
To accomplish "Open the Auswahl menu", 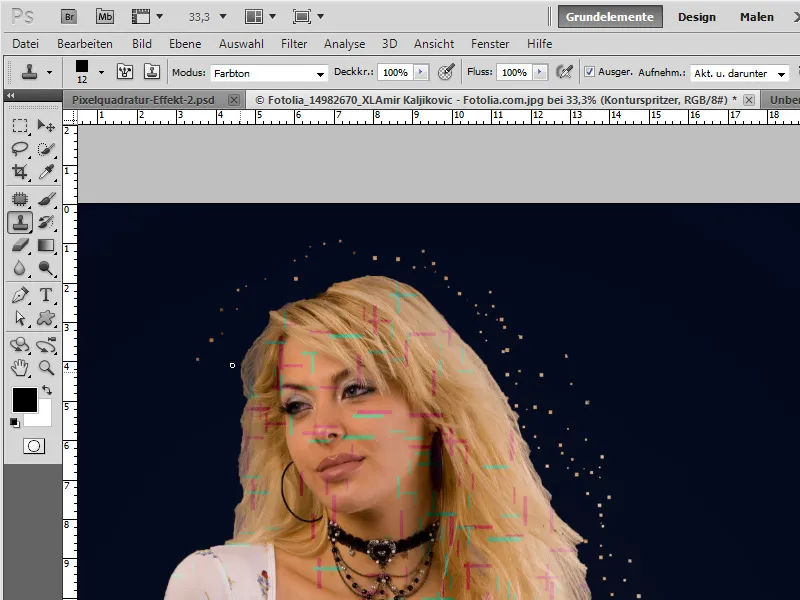I will [x=241, y=44].
